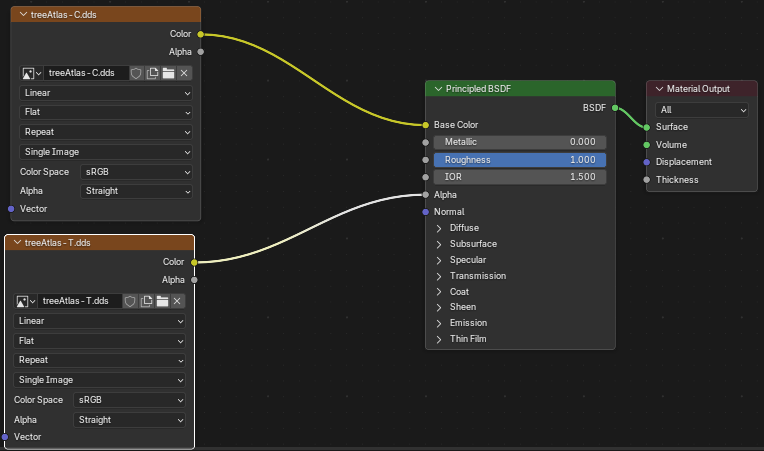Expand the Diffuse panel in Principled BSDF
Image resolution: width=764 pixels, height=451 pixels.
(x=439, y=228)
